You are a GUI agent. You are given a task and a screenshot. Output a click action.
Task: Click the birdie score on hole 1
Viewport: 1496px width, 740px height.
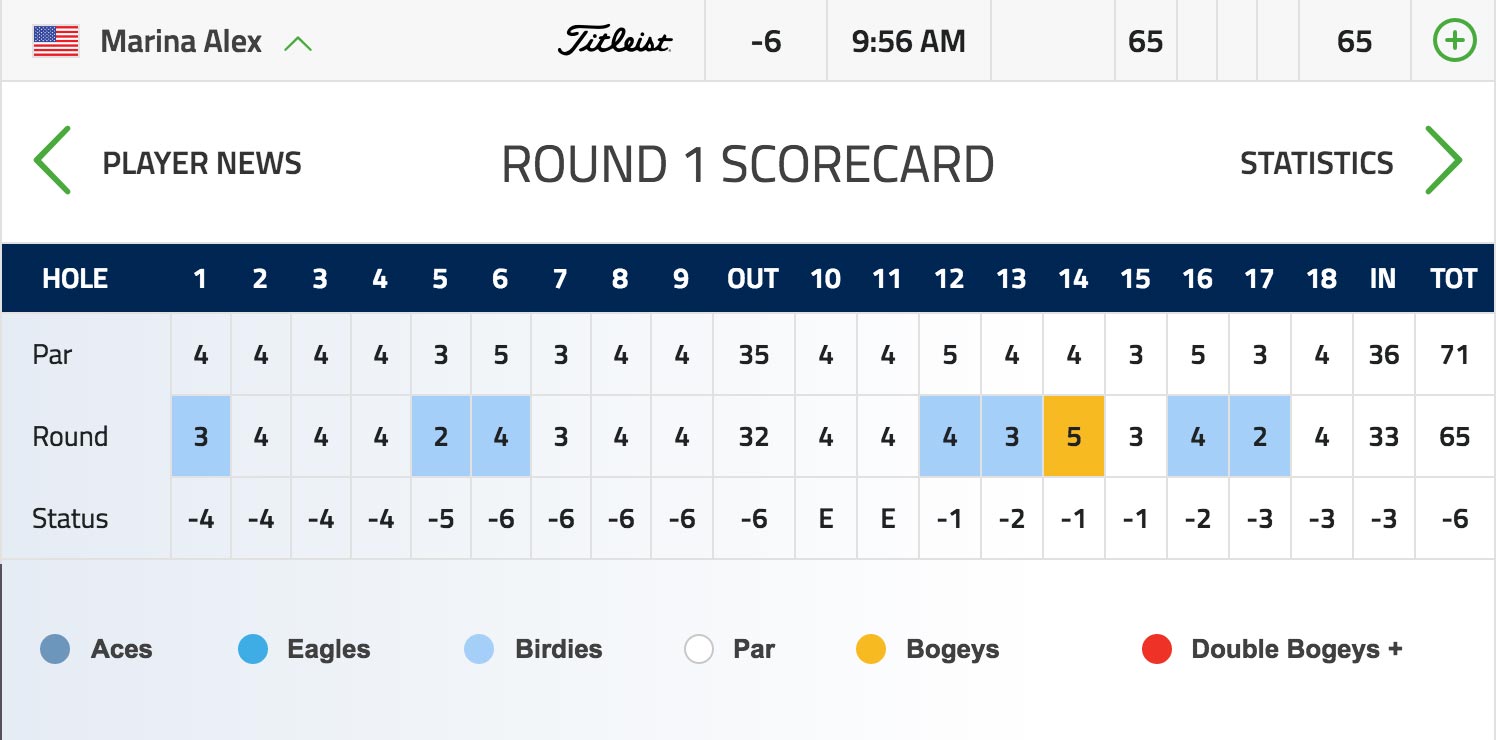click(x=201, y=436)
